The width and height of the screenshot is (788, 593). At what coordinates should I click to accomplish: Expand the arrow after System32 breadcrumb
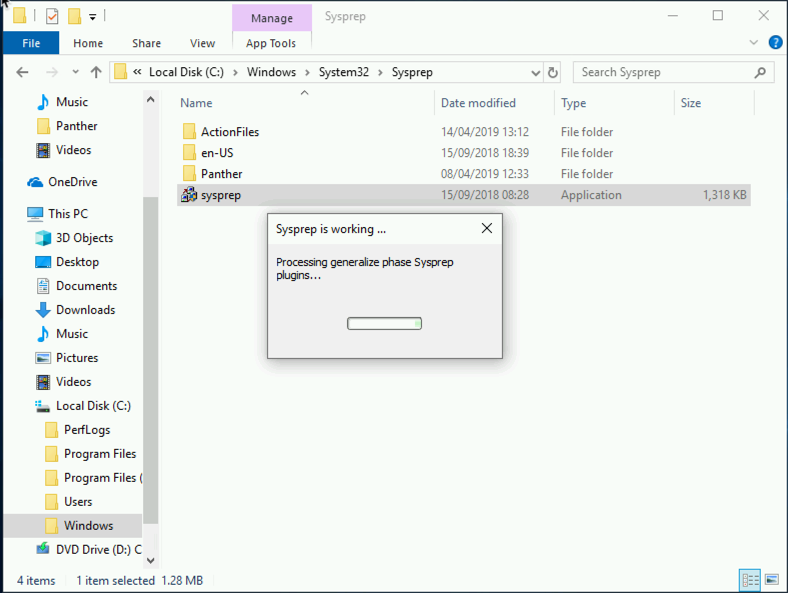tap(380, 72)
